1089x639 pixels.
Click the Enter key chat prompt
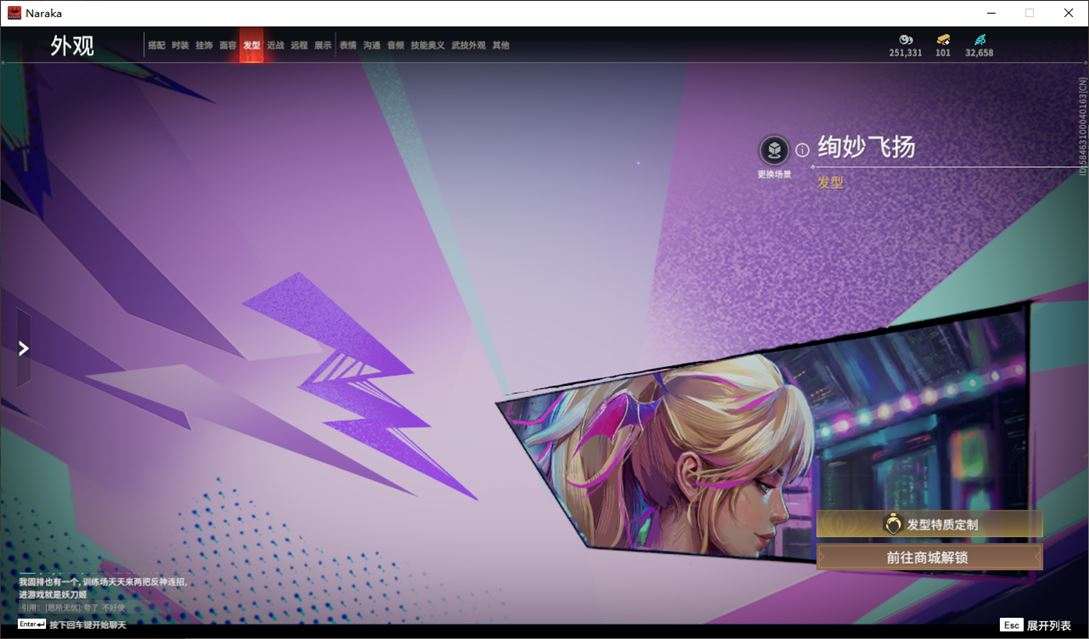click(32, 624)
